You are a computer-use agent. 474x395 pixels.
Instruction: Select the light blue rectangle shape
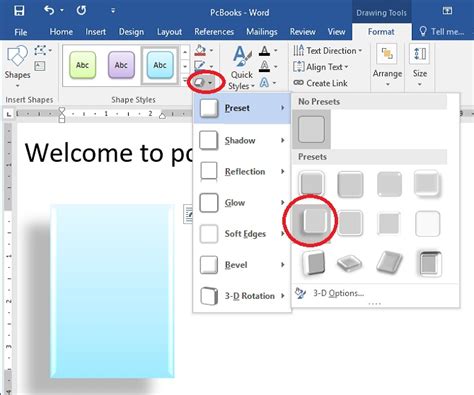[112, 291]
